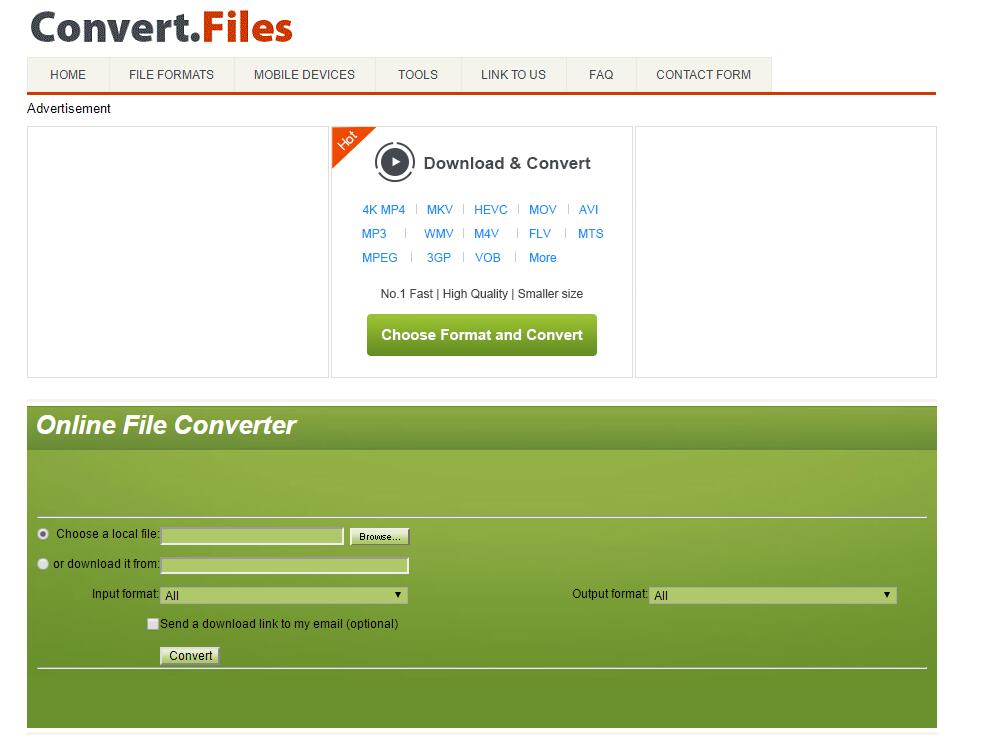Select the MOV format link
The height and width of the screenshot is (746, 992).
(543, 209)
